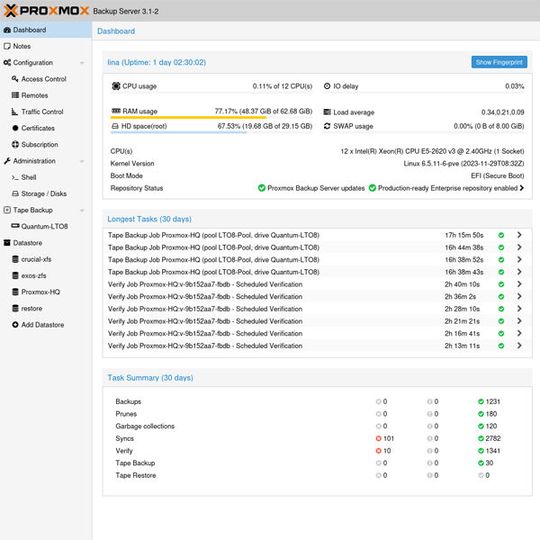Click the Subscription lifebuoy icon
The height and width of the screenshot is (540, 540).
tap(15, 145)
